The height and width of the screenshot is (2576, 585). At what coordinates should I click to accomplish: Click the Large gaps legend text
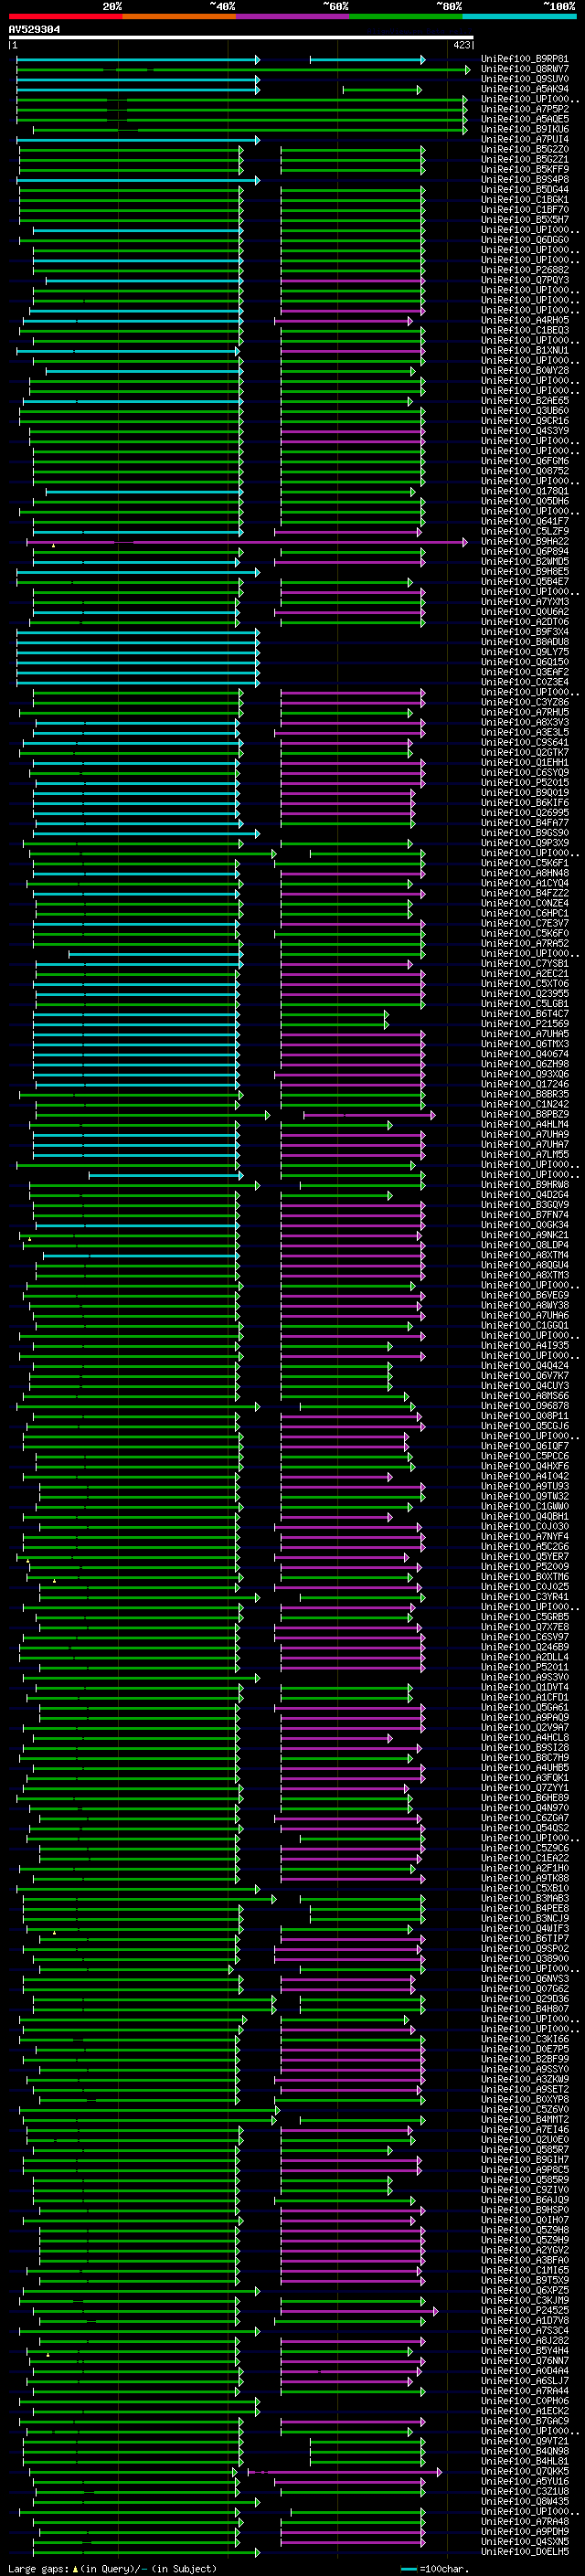(112, 2569)
